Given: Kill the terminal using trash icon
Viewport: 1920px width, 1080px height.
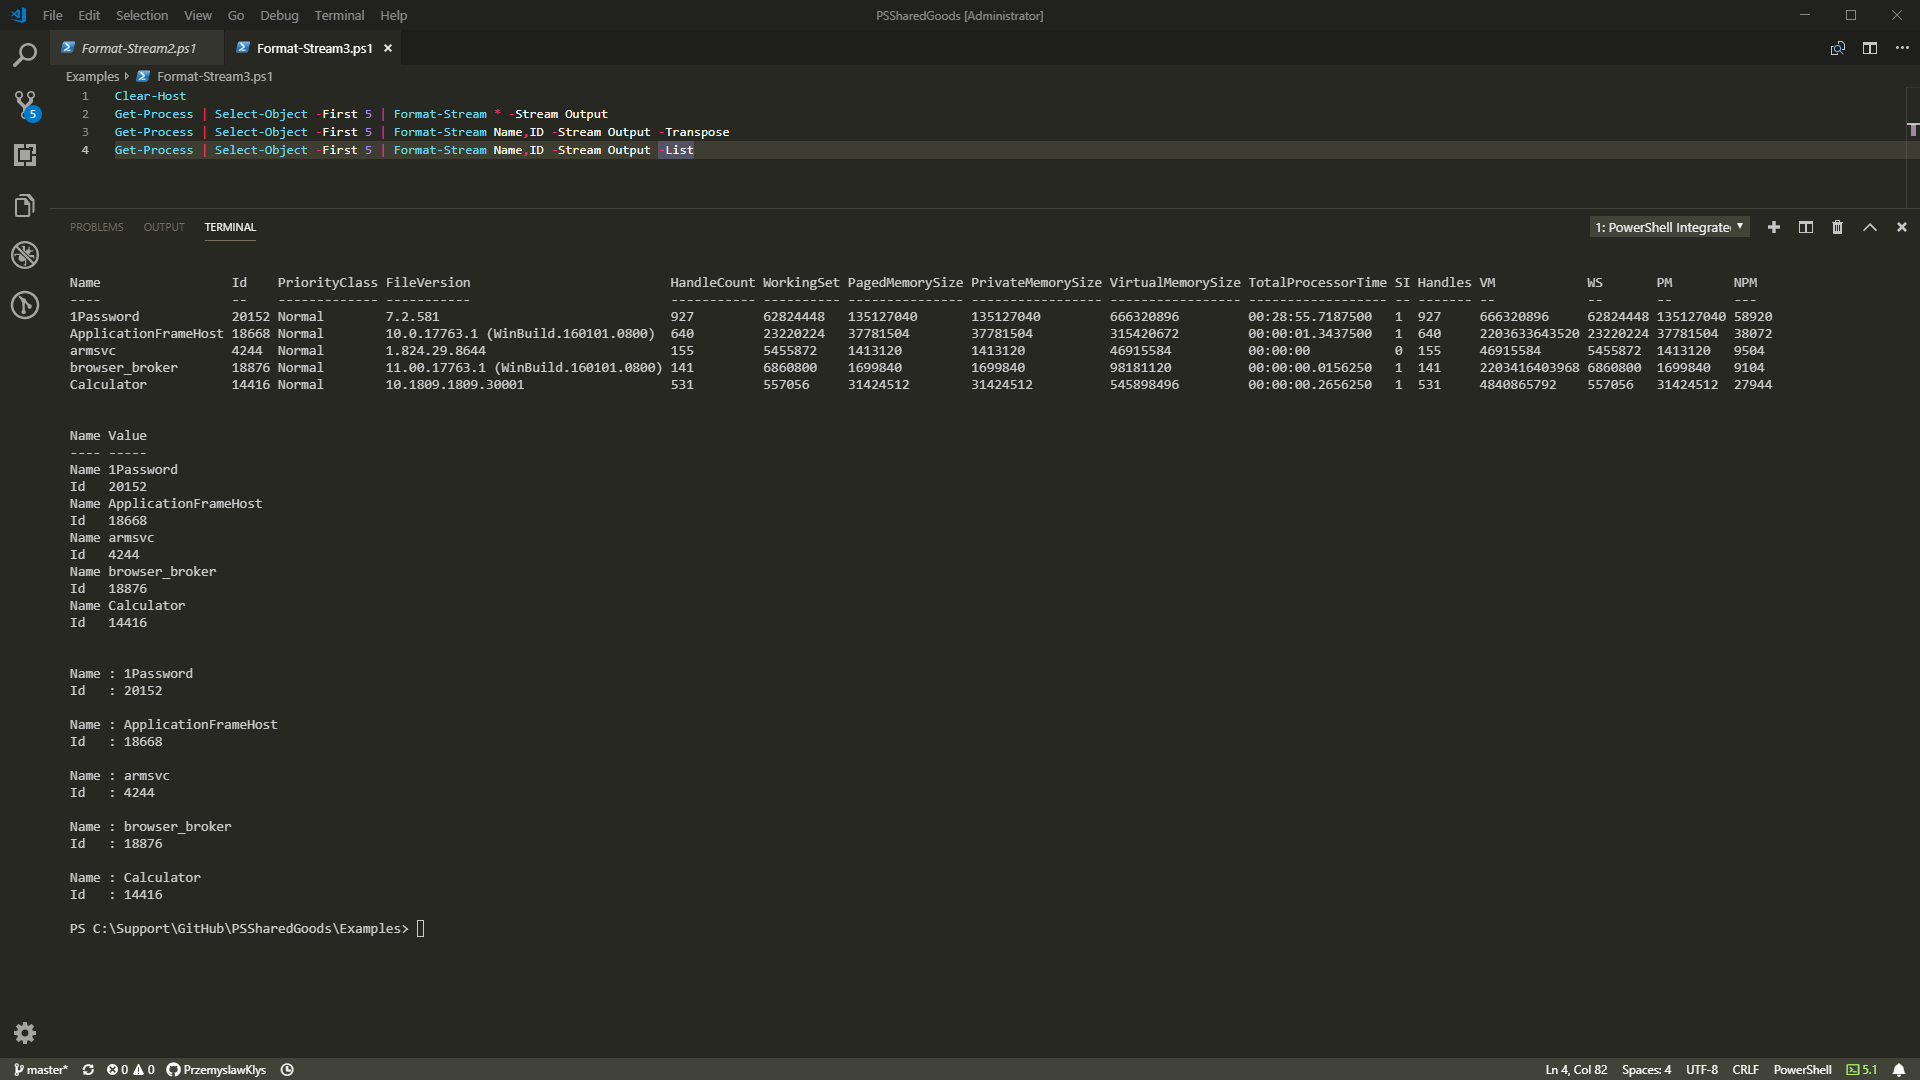Looking at the screenshot, I should coord(1837,227).
